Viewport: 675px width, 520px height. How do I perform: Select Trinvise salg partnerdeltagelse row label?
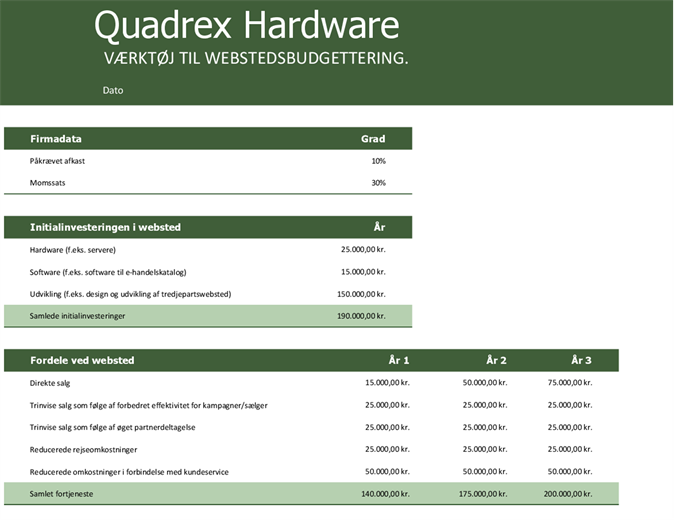pos(112,427)
